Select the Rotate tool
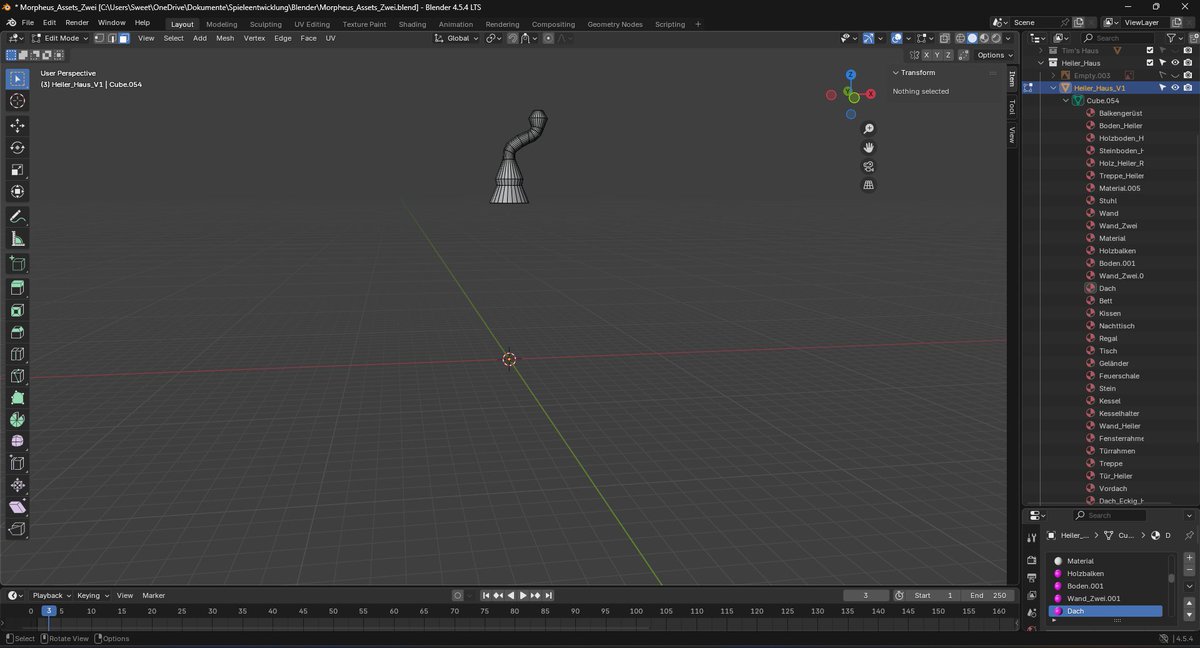The height and width of the screenshot is (648, 1200). pos(17,147)
